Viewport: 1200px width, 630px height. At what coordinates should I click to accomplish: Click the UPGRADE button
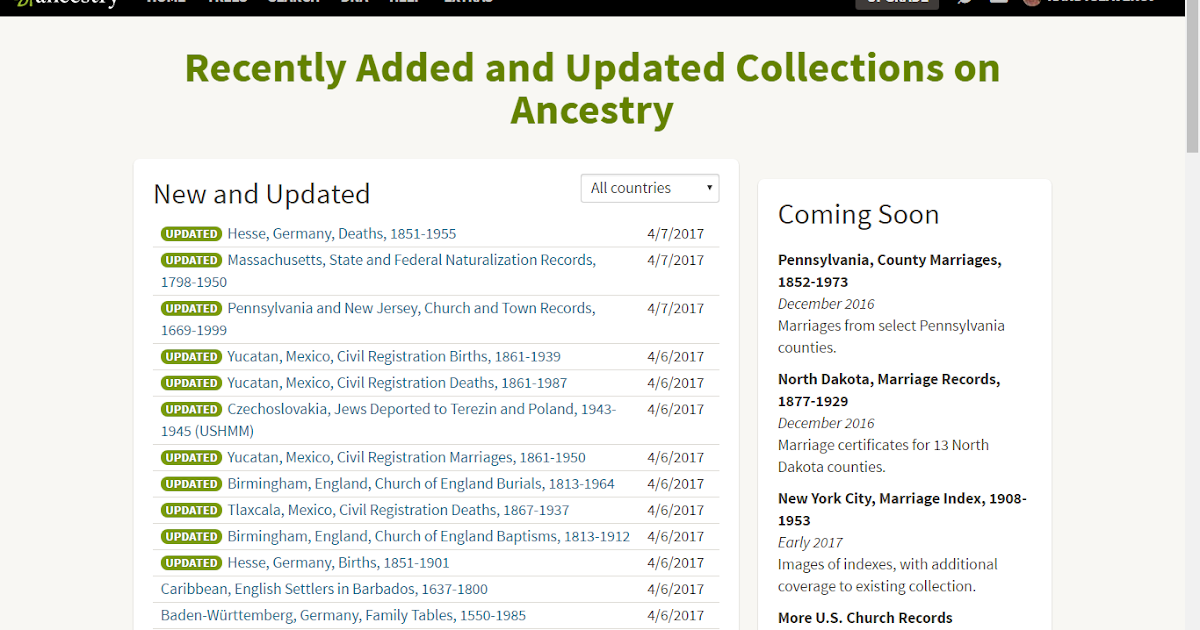click(896, 4)
